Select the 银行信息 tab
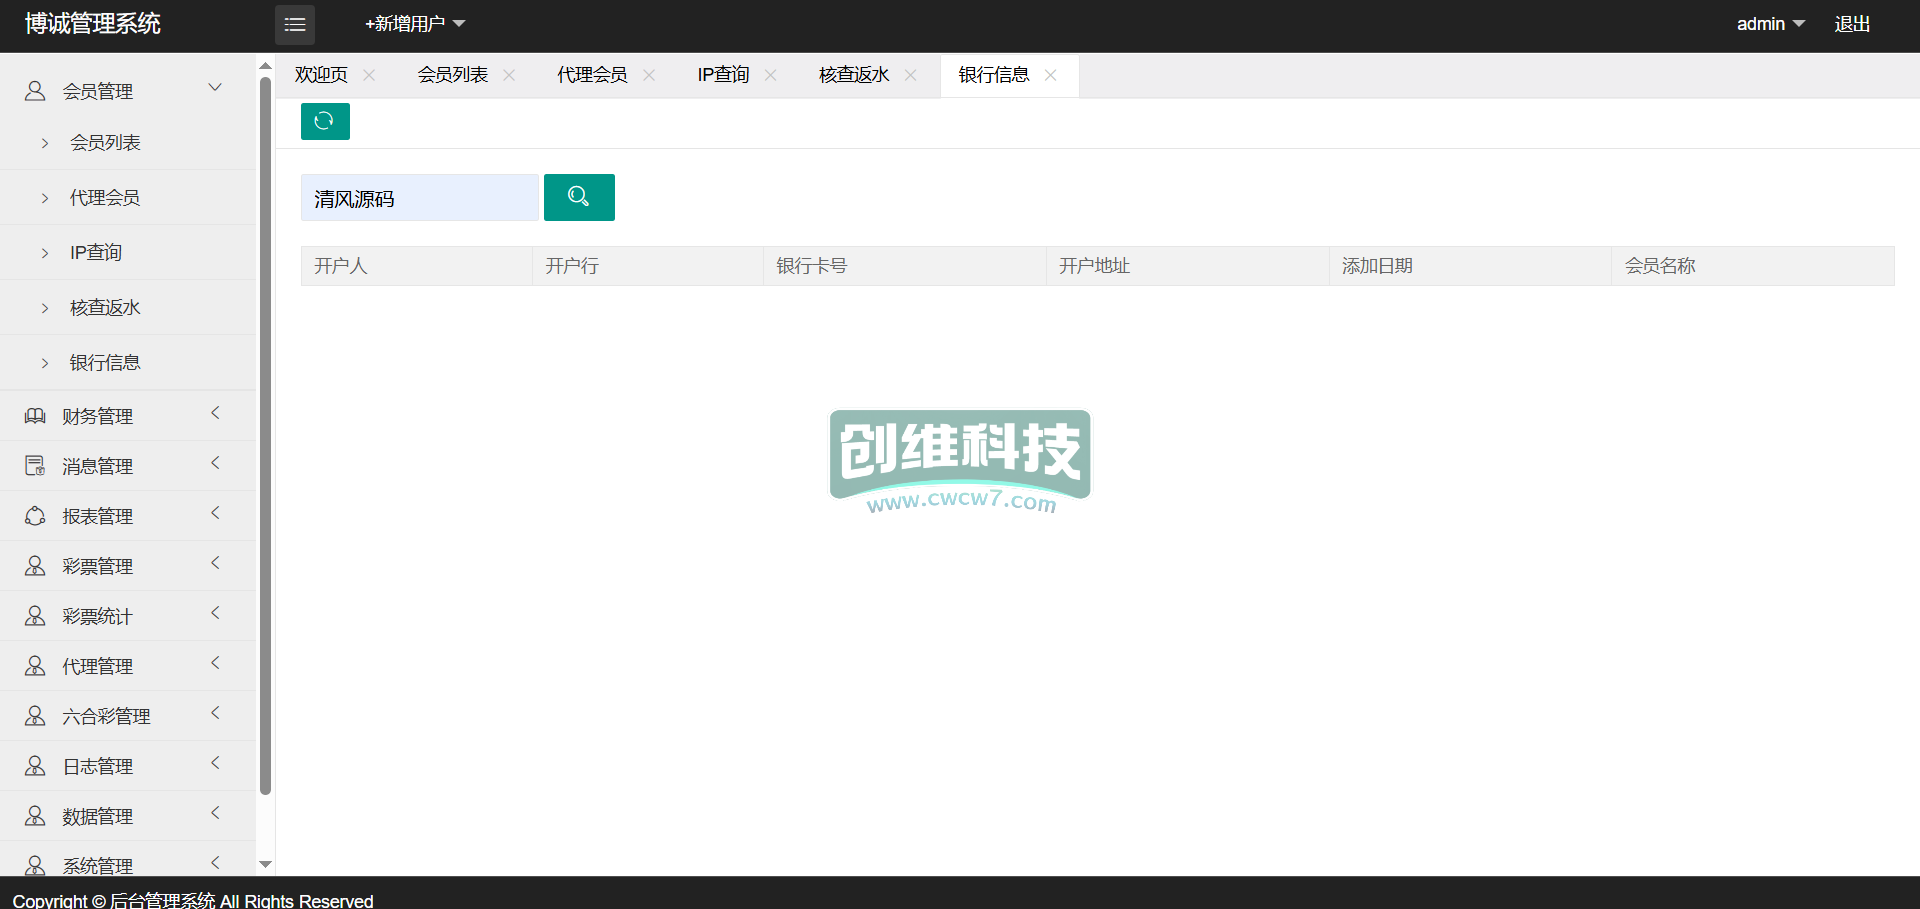This screenshot has width=1920, height=909. point(994,75)
